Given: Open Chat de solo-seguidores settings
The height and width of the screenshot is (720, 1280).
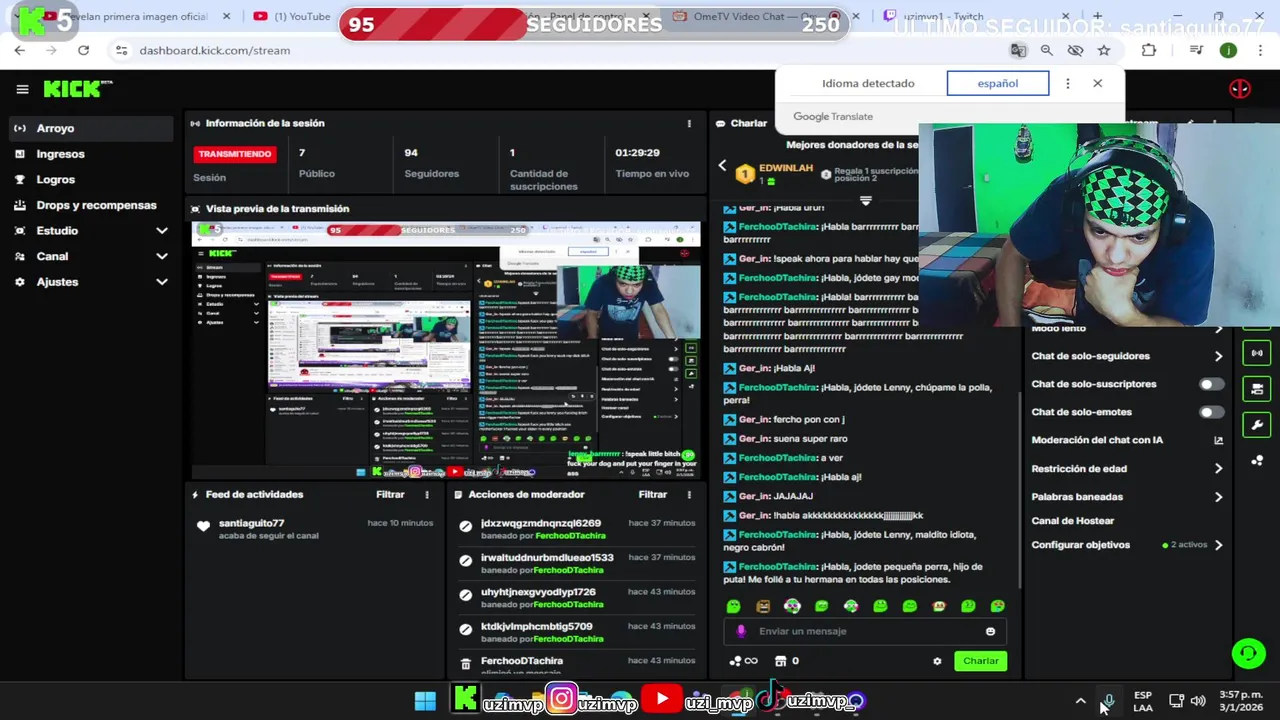Looking at the screenshot, I should [x=1127, y=356].
